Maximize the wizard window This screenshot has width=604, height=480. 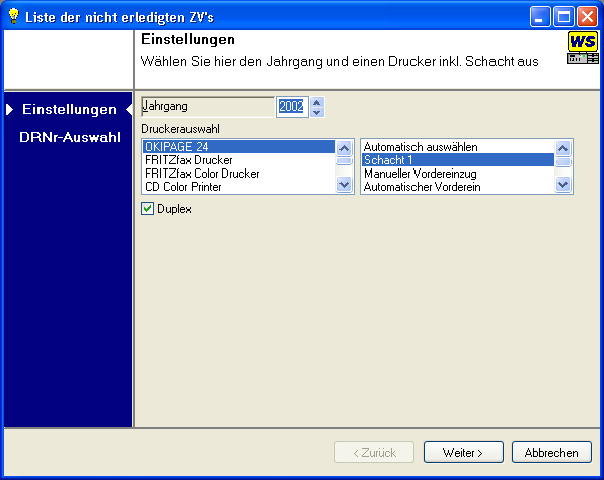pos(564,17)
